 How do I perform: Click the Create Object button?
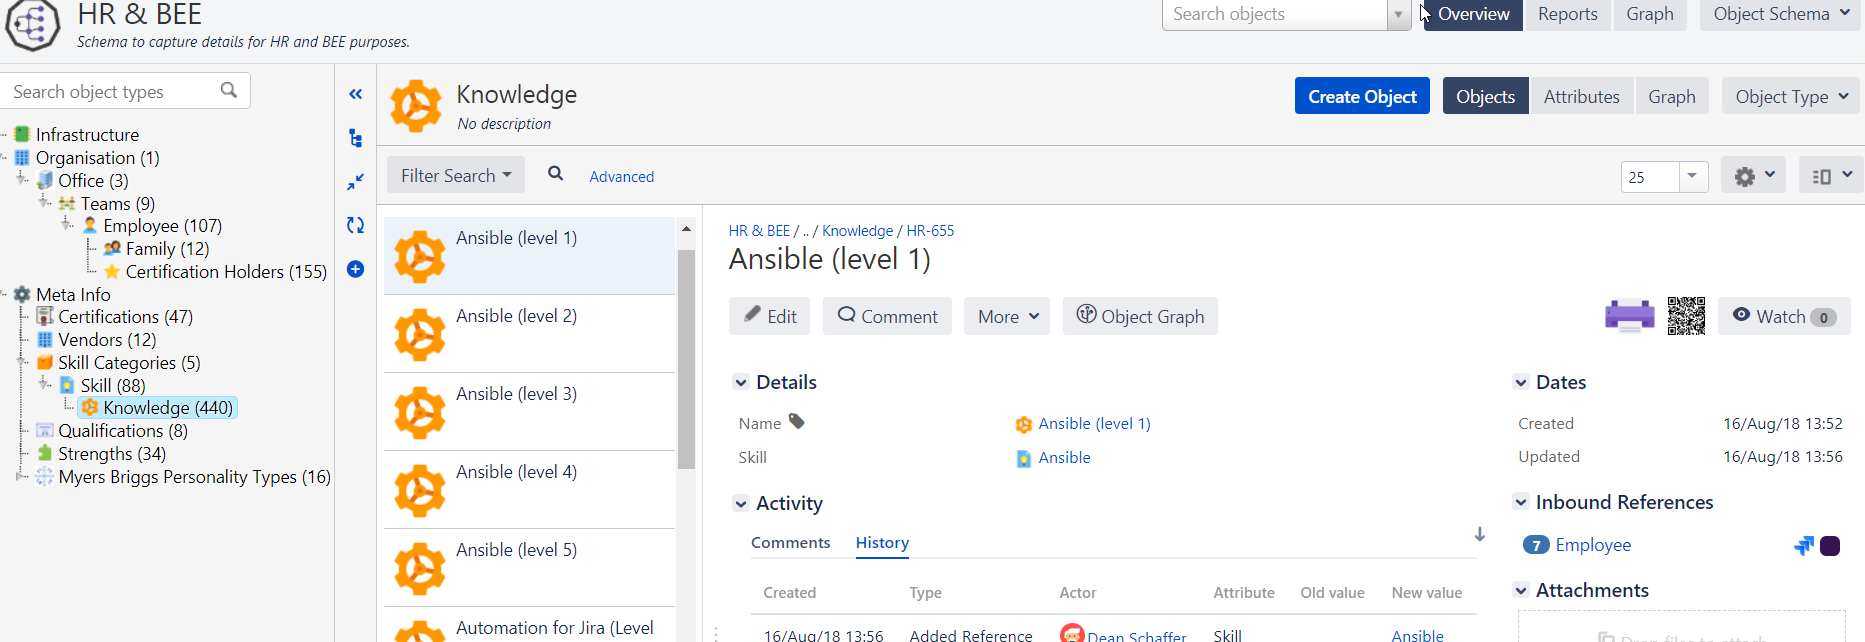click(x=1362, y=96)
